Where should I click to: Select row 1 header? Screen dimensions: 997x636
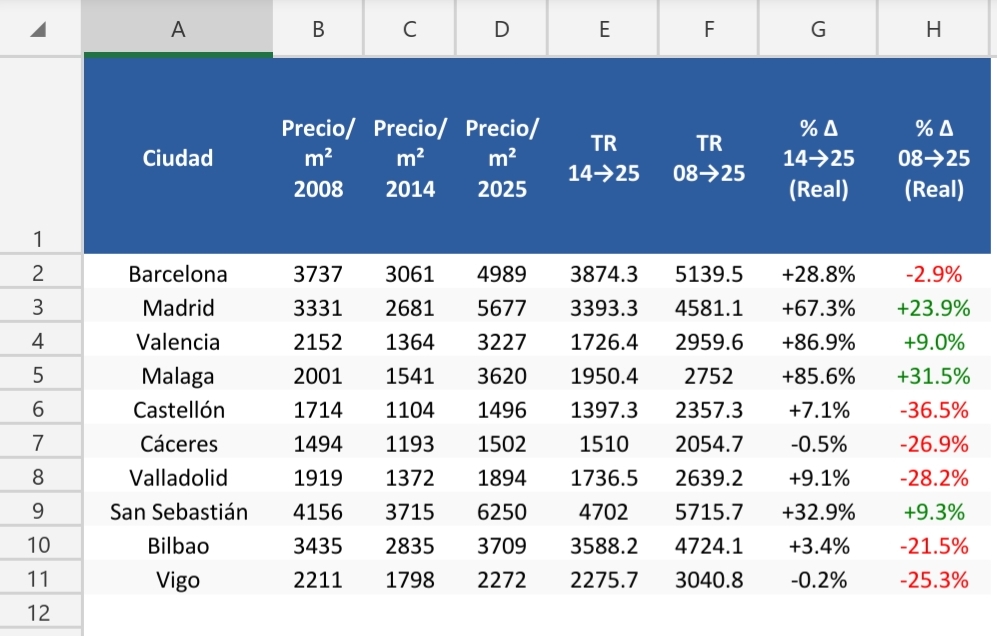click(x=38, y=238)
